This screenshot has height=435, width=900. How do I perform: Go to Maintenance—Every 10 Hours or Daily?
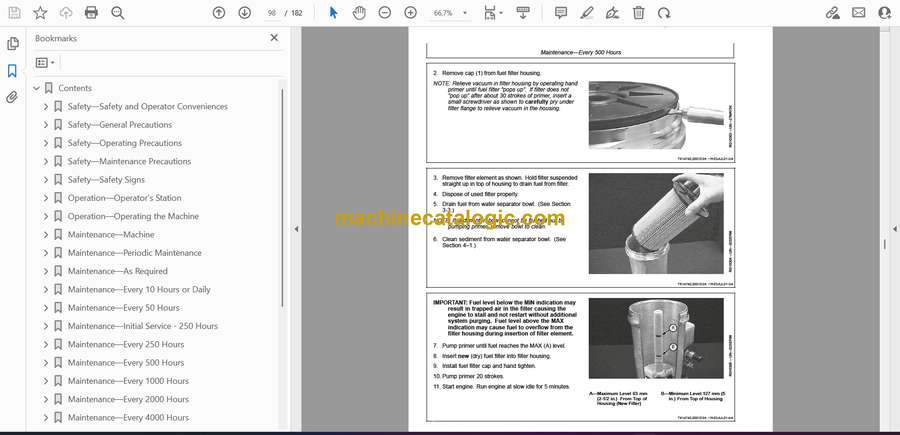coord(139,289)
